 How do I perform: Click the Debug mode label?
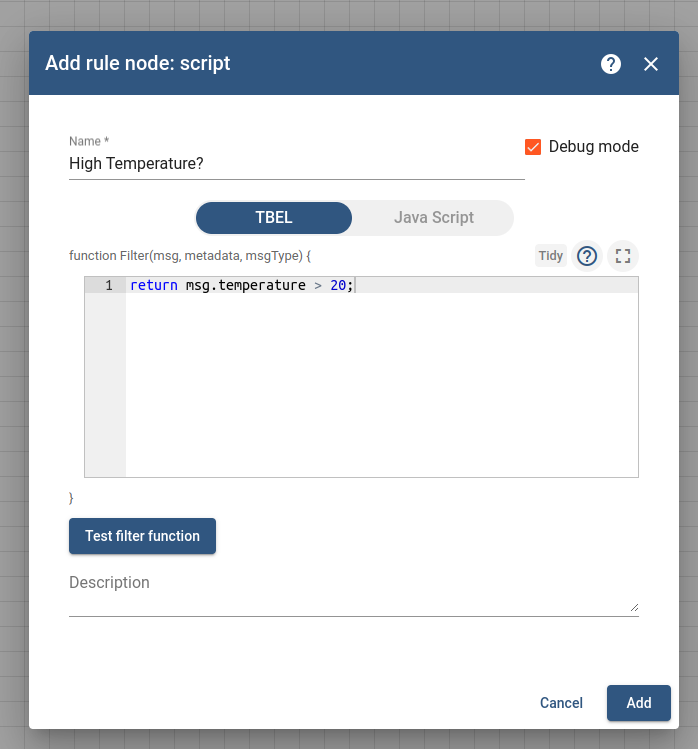593,146
